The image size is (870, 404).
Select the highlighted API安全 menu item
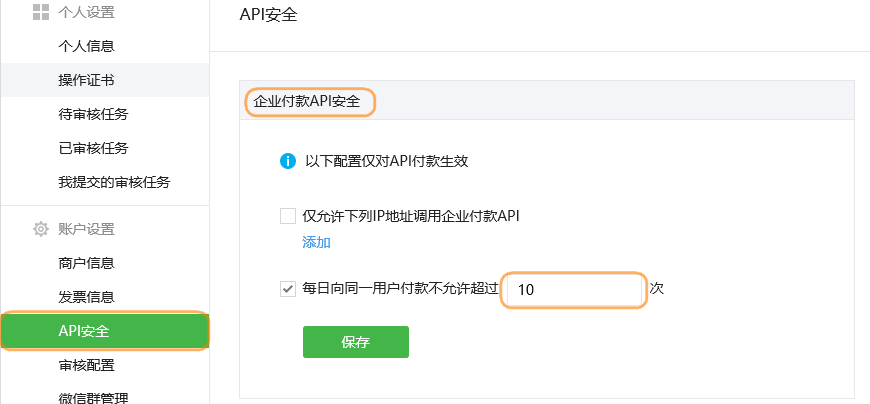[x=105, y=331]
